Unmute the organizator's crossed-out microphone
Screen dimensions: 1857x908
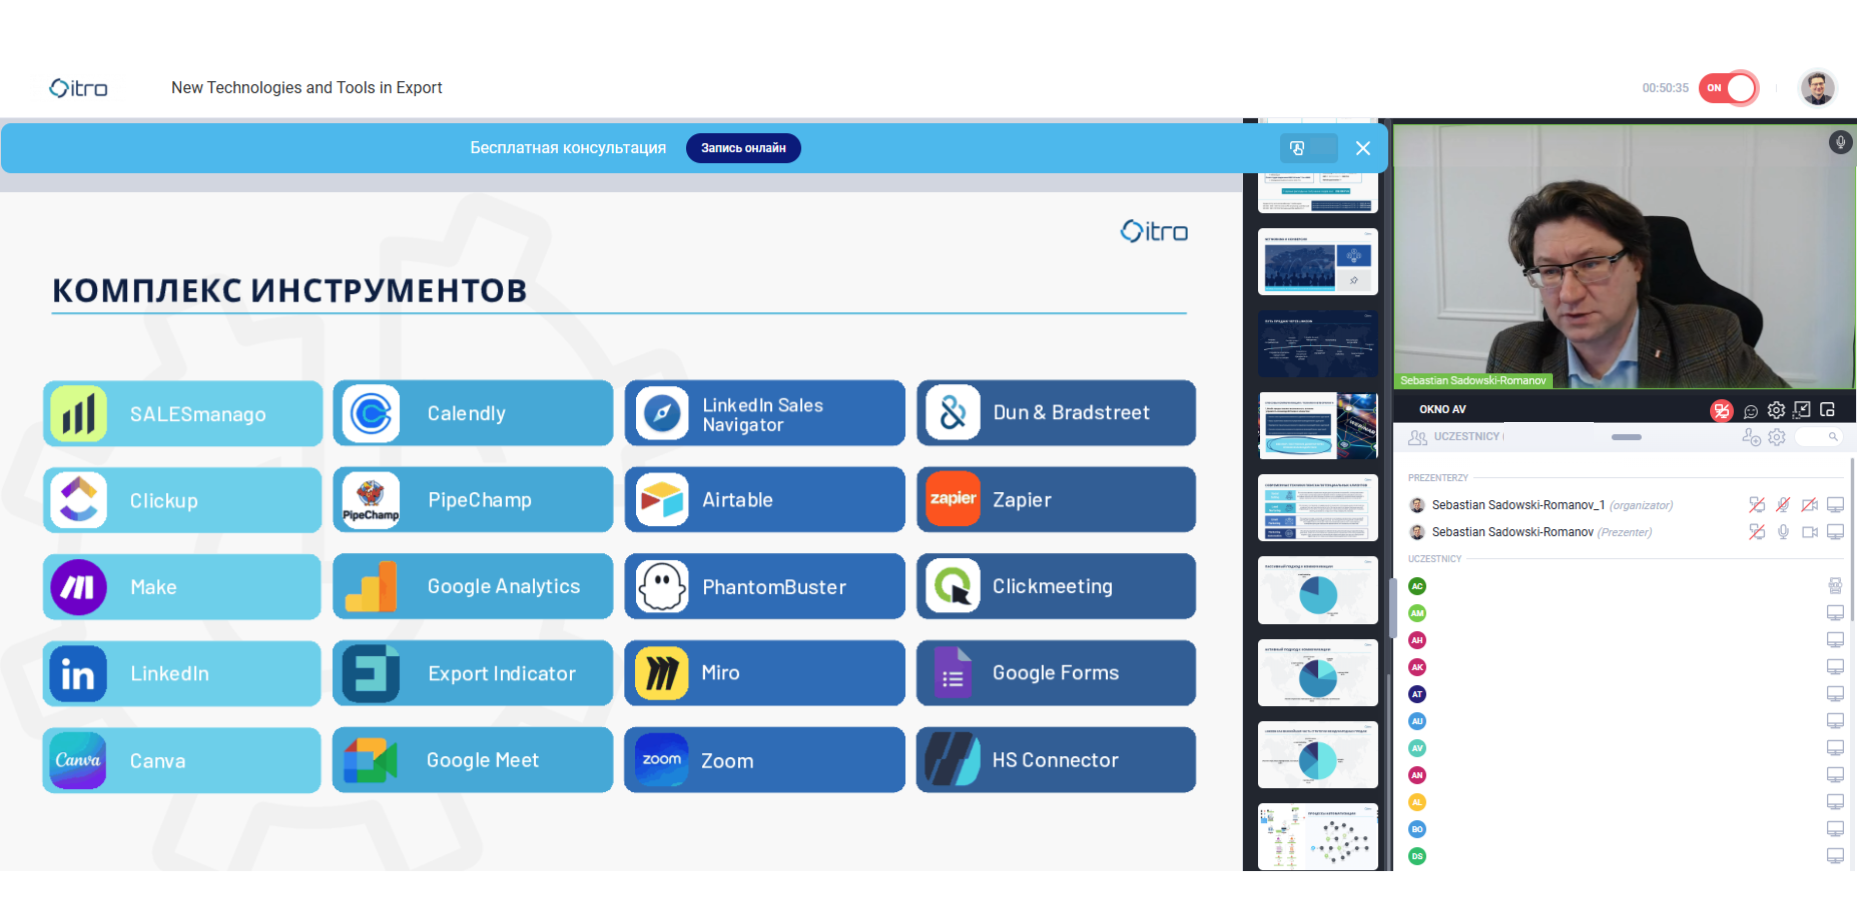(1783, 505)
